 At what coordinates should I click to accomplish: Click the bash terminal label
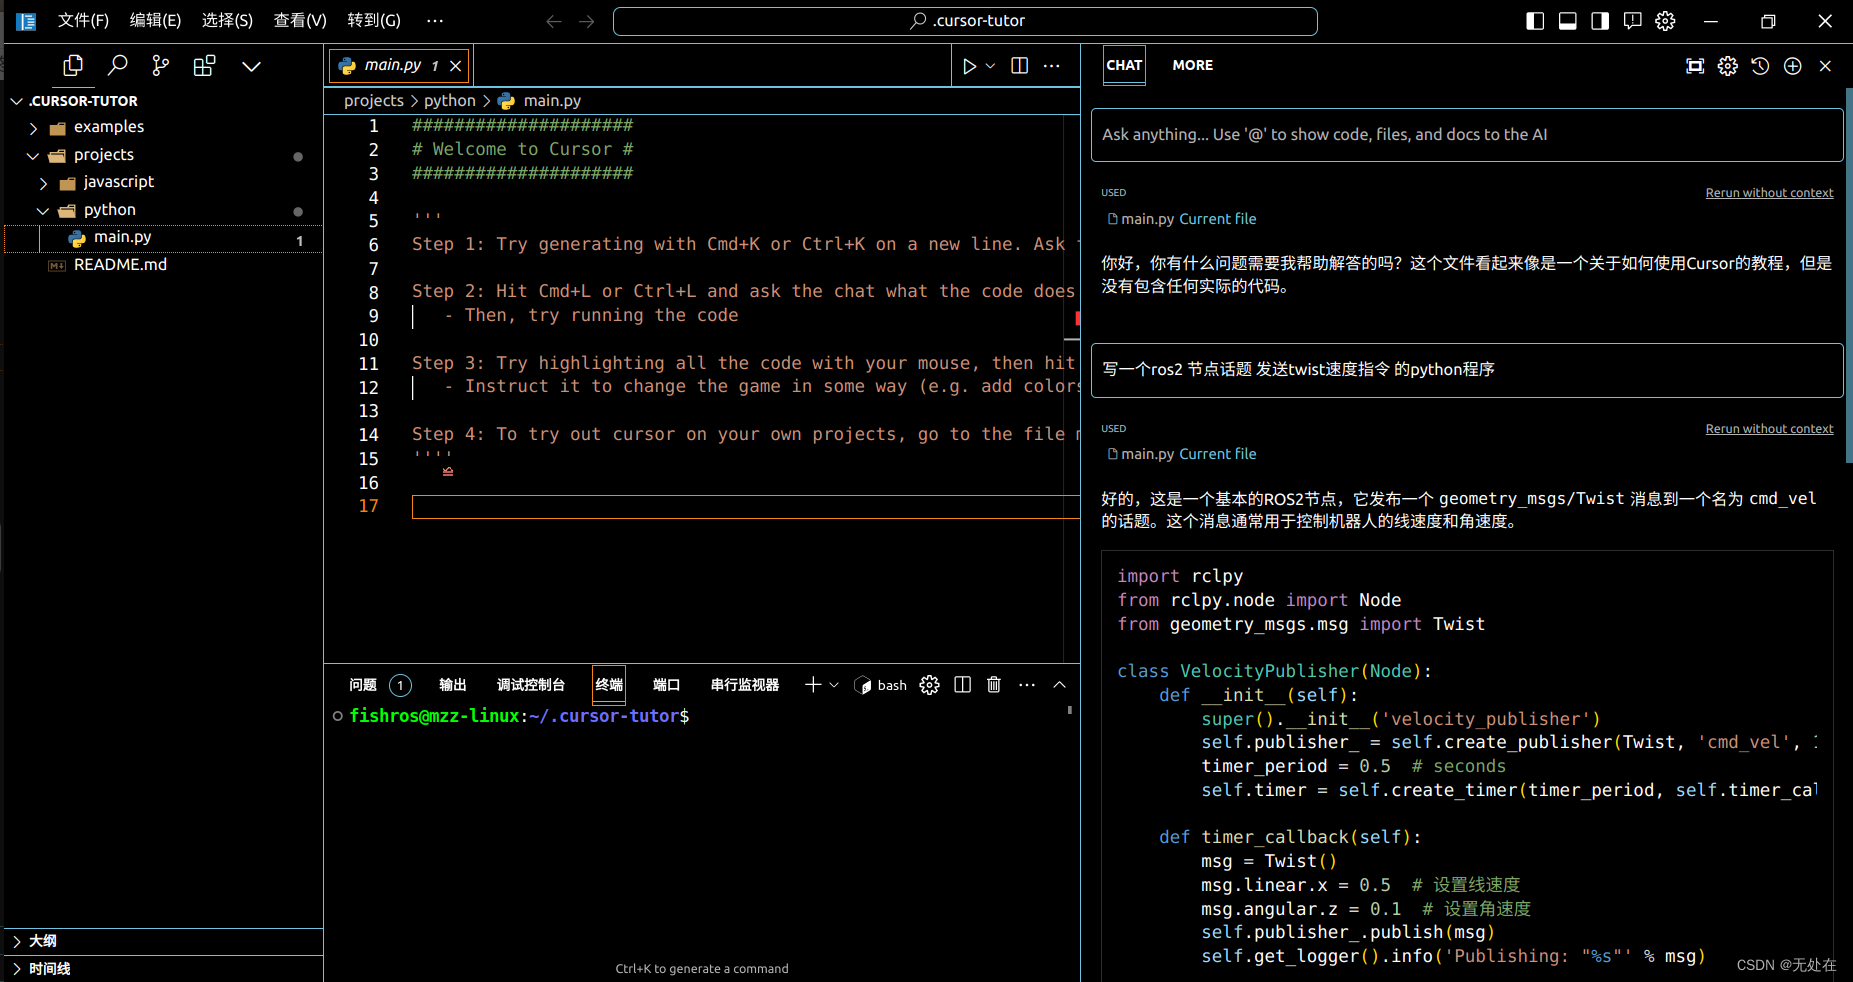pos(881,685)
